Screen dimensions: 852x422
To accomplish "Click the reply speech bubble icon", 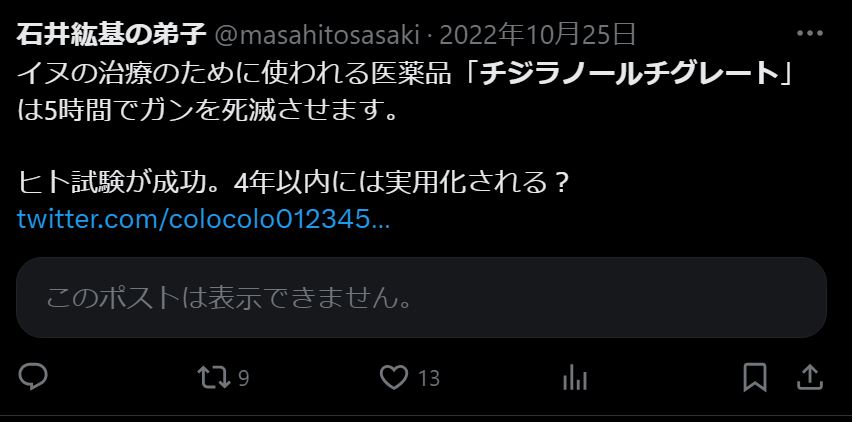I will pyautogui.click(x=33, y=376).
